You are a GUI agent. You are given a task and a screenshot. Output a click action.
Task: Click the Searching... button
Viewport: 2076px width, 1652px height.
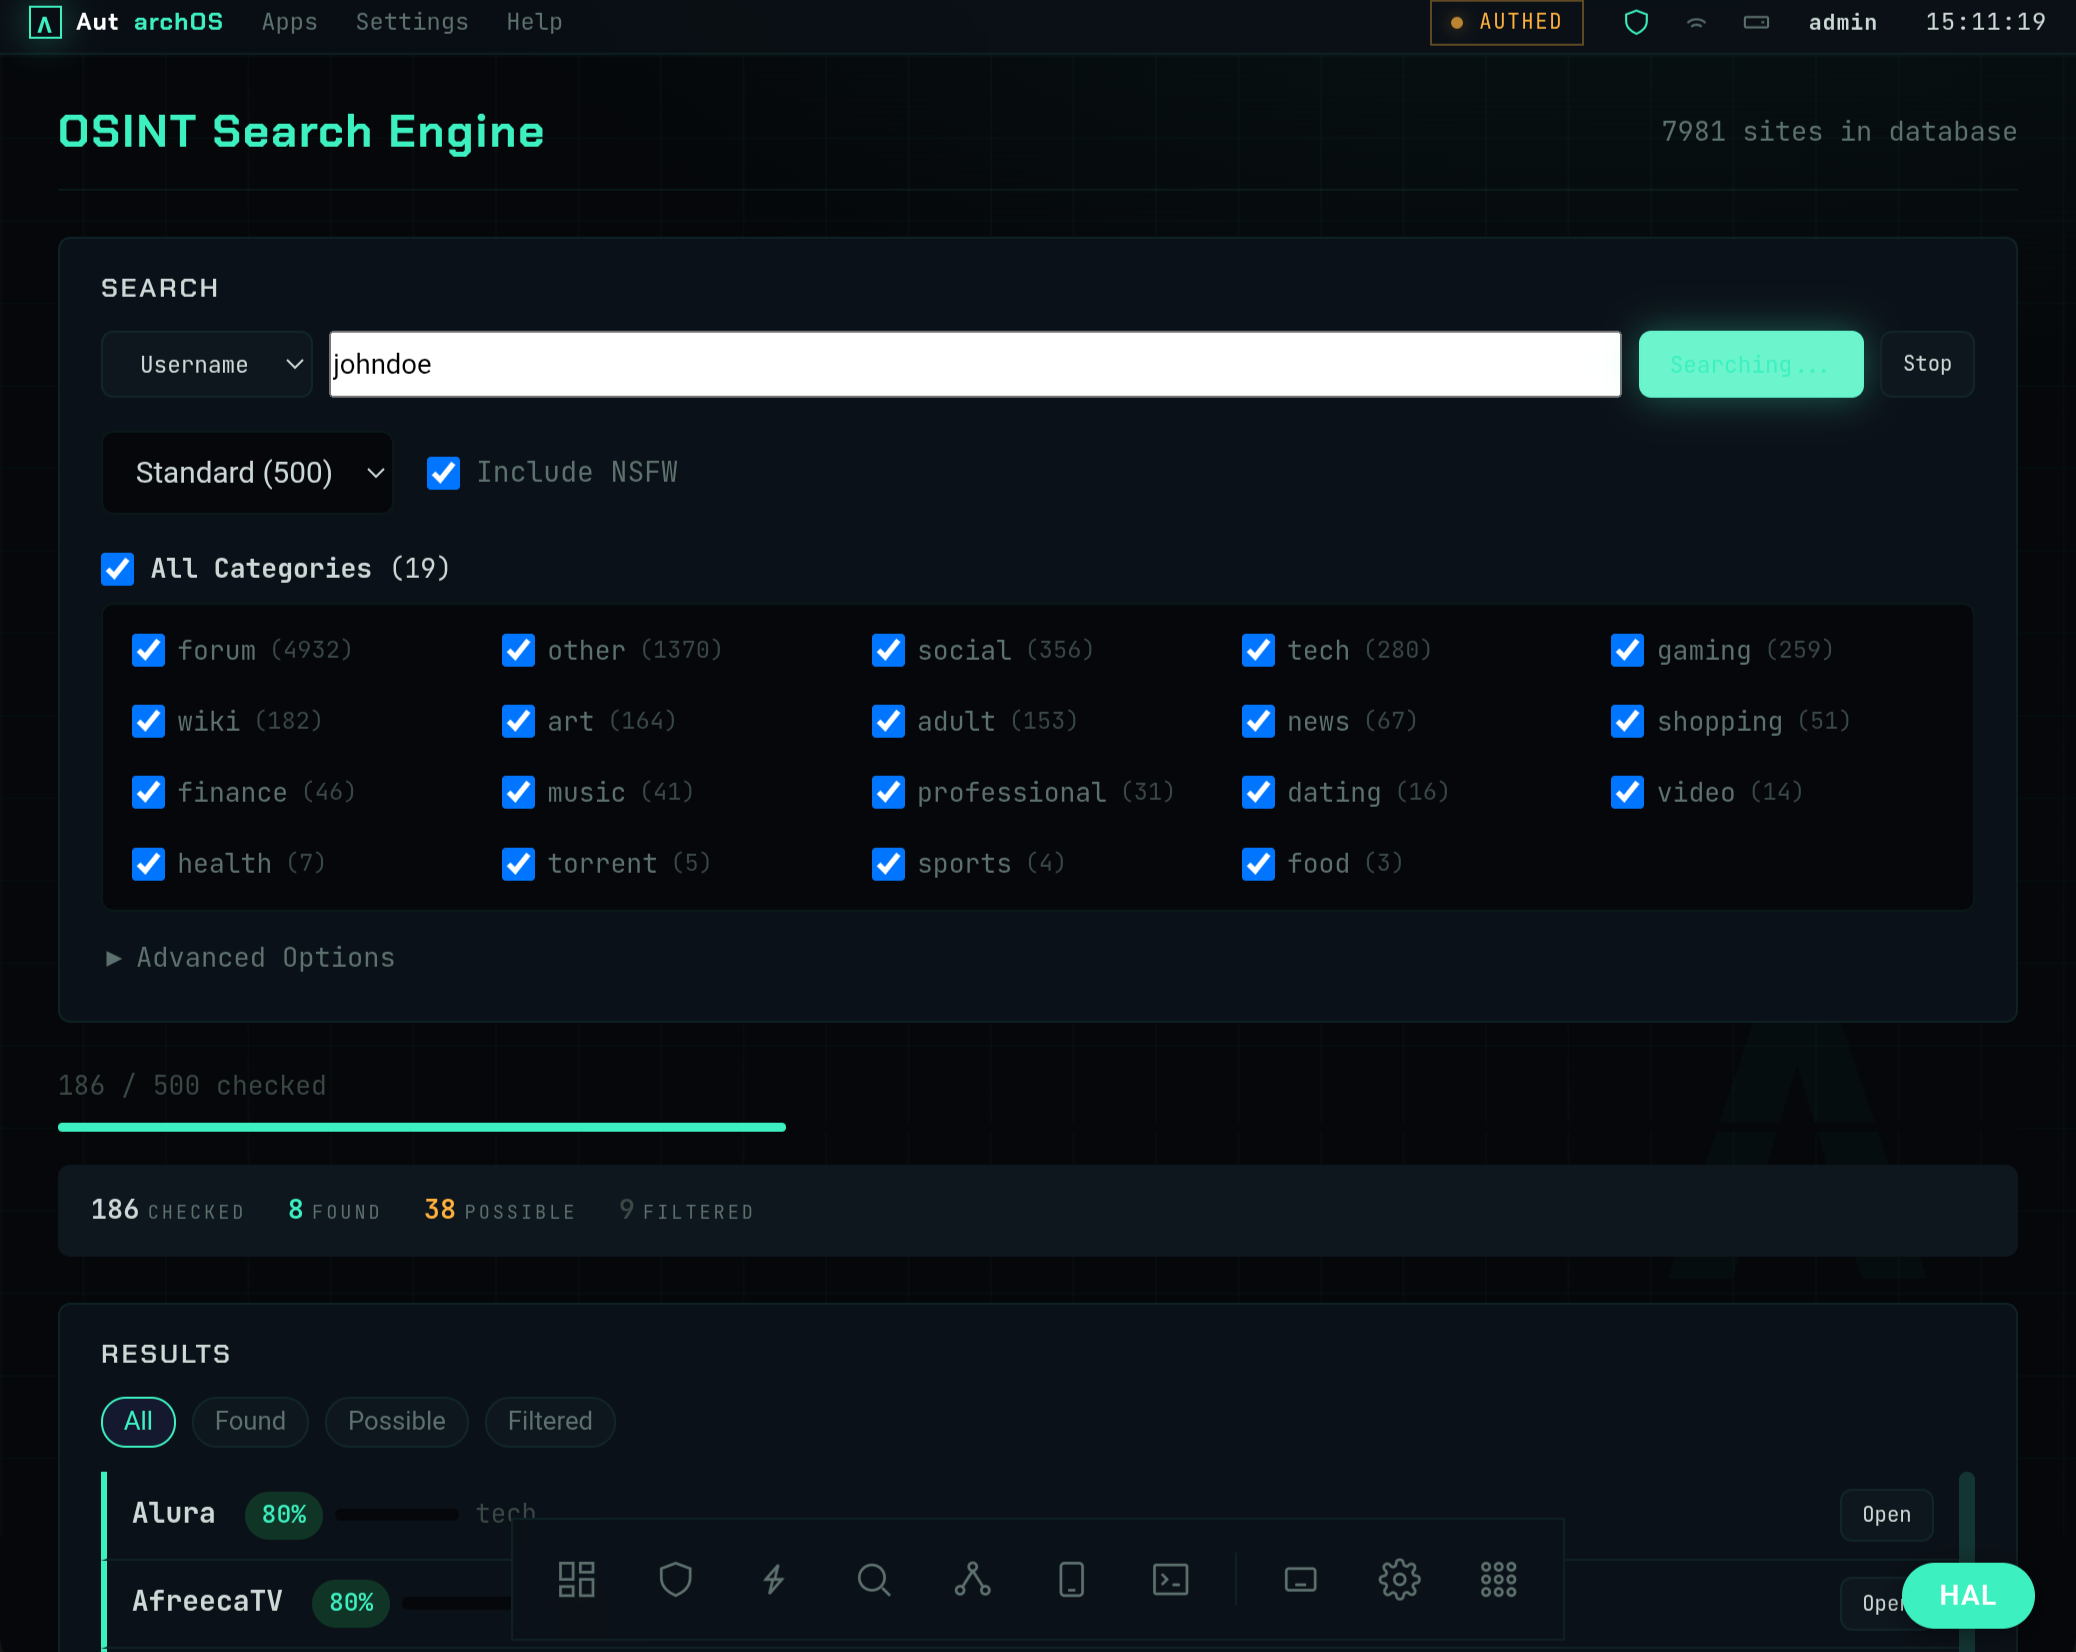tap(1751, 364)
